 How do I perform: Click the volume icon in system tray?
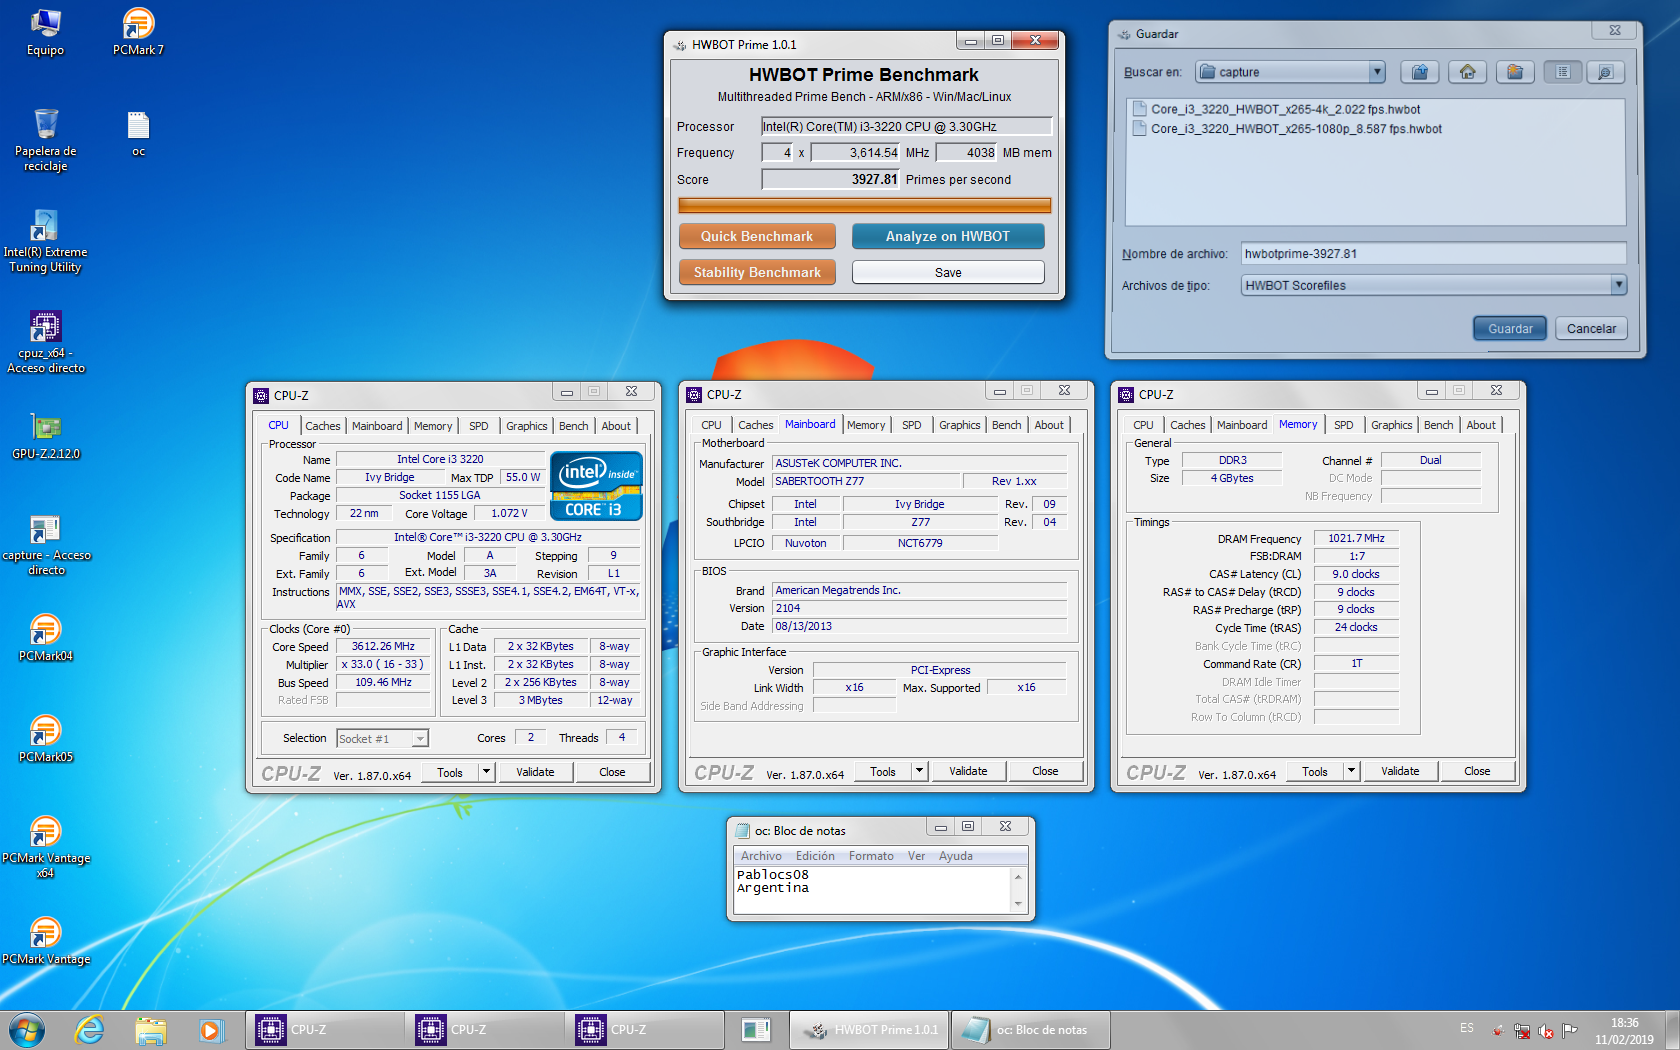1546,1030
